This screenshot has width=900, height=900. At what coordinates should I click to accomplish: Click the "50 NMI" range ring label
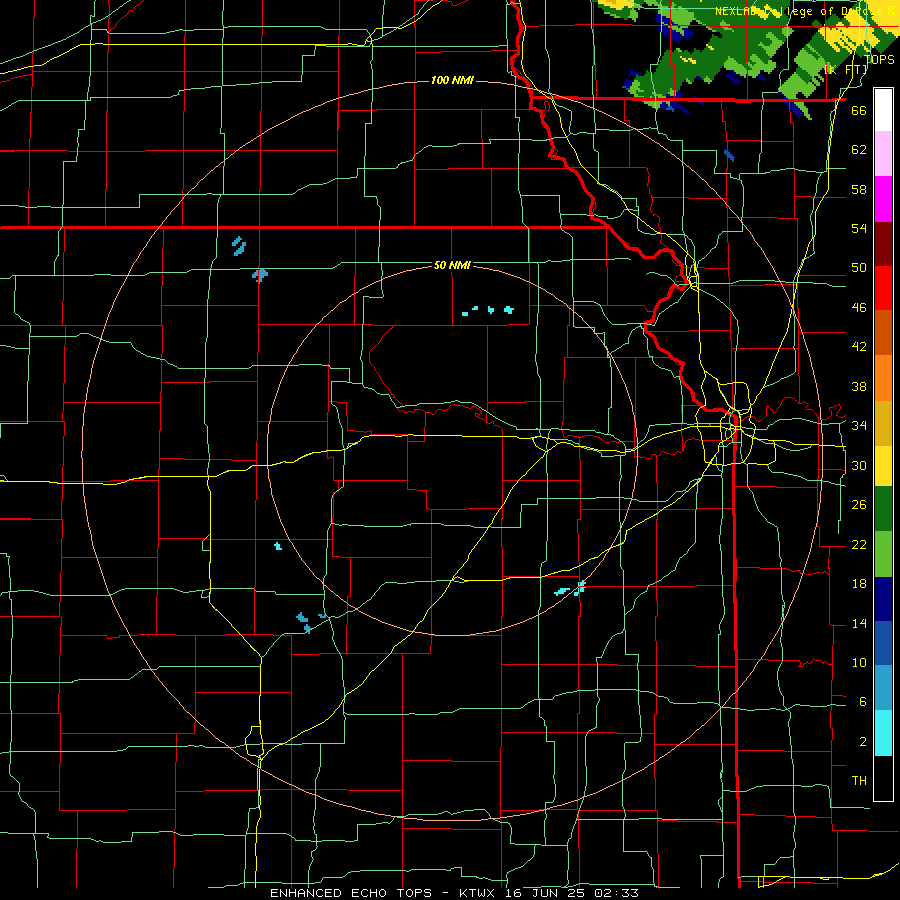tap(452, 265)
